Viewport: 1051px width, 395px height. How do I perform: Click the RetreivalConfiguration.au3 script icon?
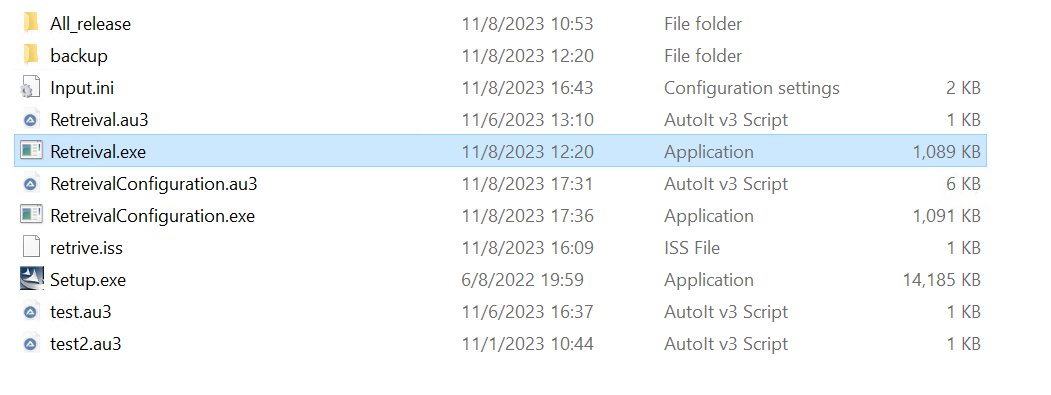(30, 184)
